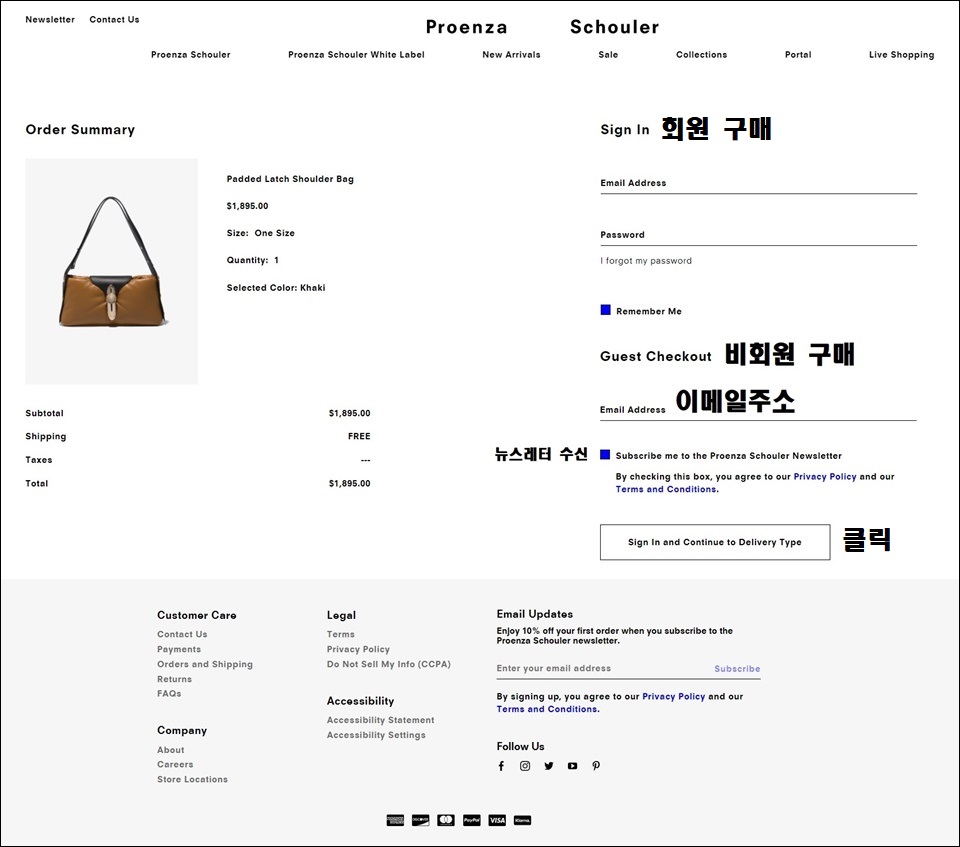Open Terms and Conditions under newsletter checkbox
Image resolution: width=960 pixels, height=847 pixels.
(667, 489)
